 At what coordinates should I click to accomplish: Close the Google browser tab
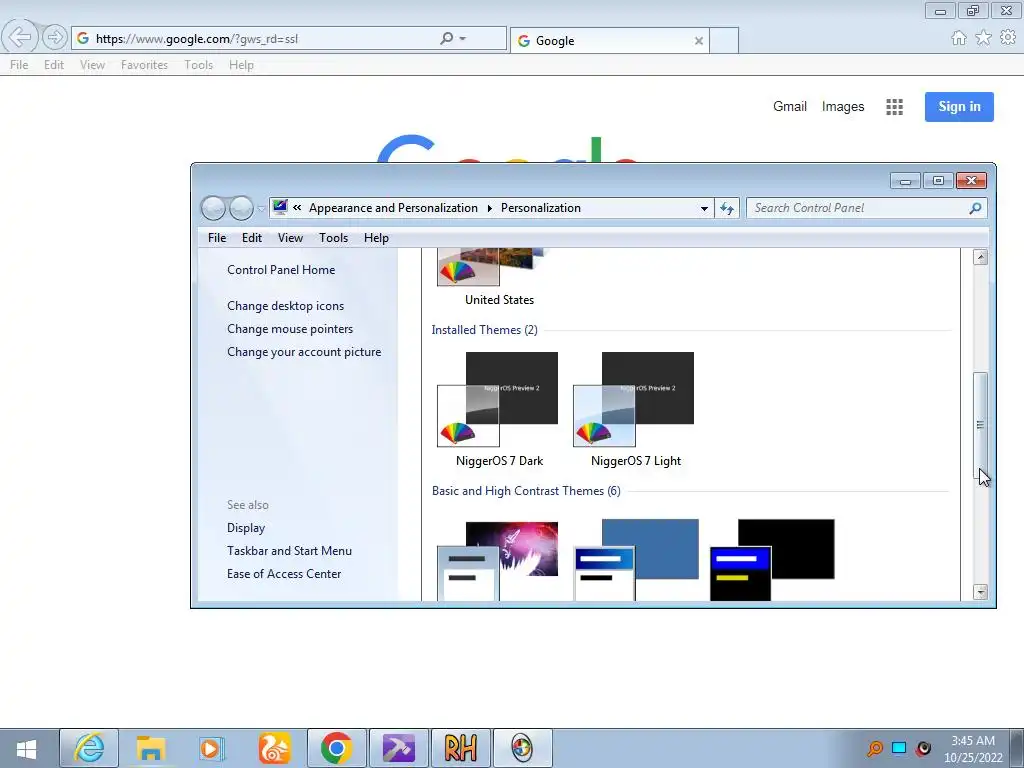699,40
